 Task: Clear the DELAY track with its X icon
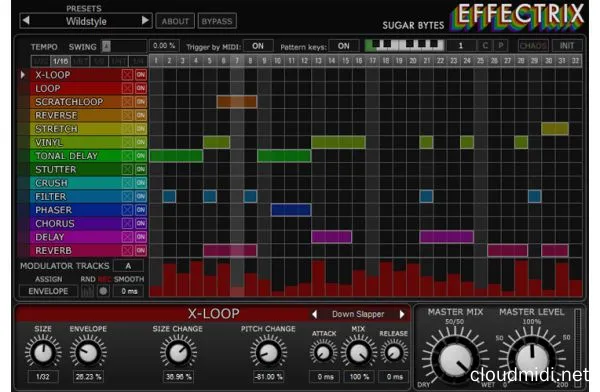(x=127, y=237)
